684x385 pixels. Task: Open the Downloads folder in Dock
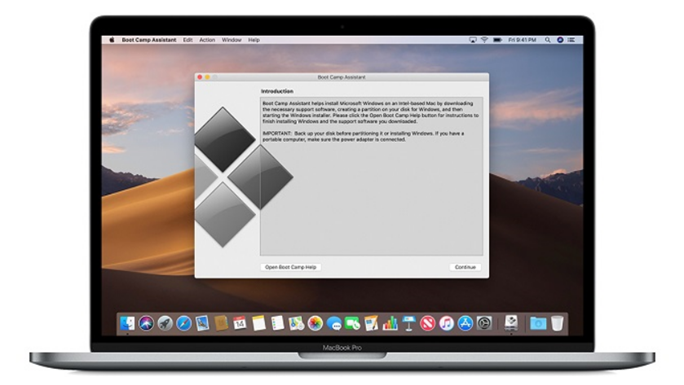(538, 324)
